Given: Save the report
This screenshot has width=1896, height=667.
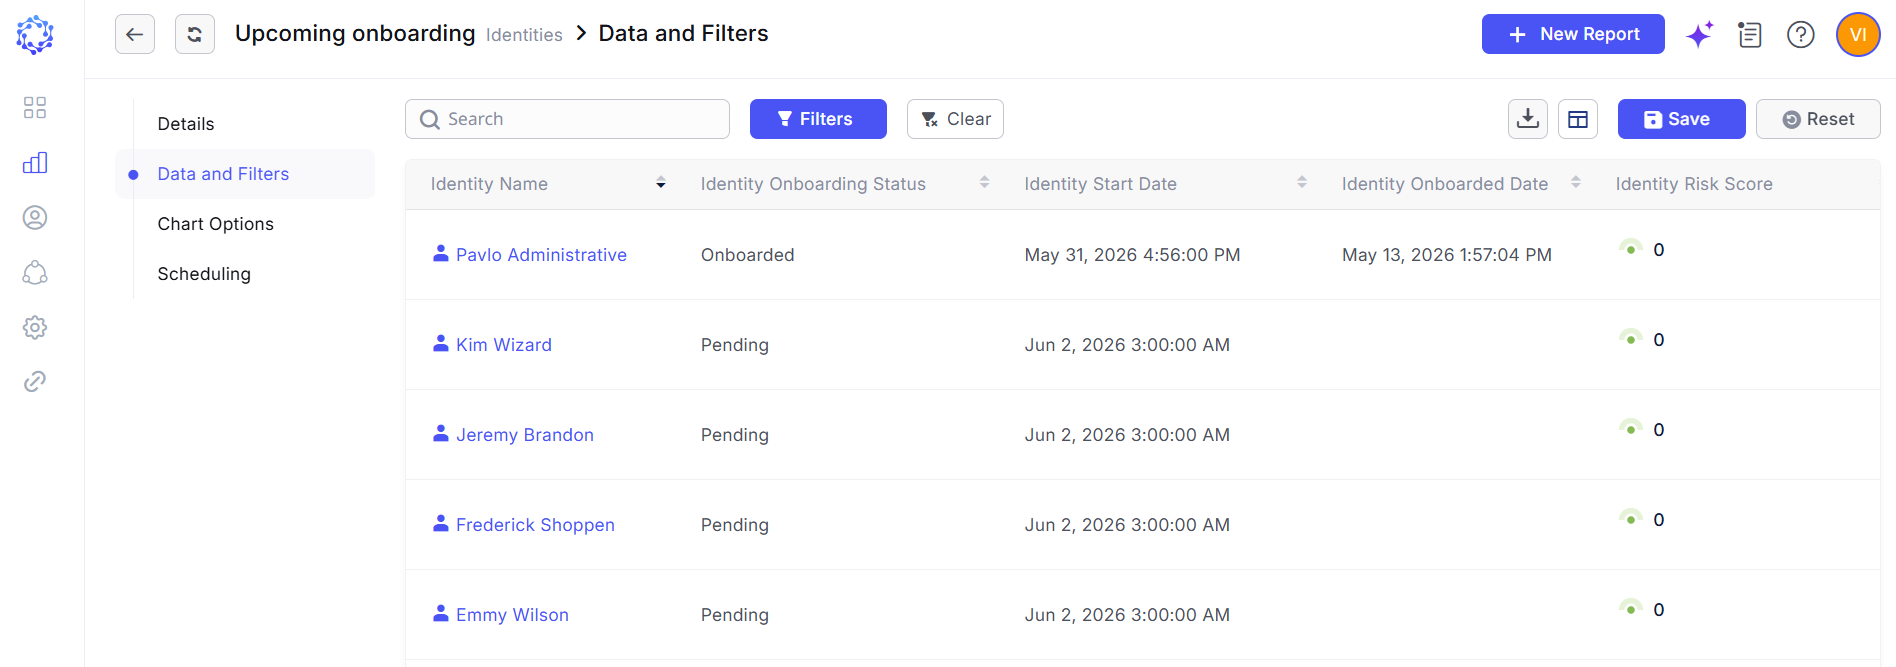Looking at the screenshot, I should (x=1682, y=119).
